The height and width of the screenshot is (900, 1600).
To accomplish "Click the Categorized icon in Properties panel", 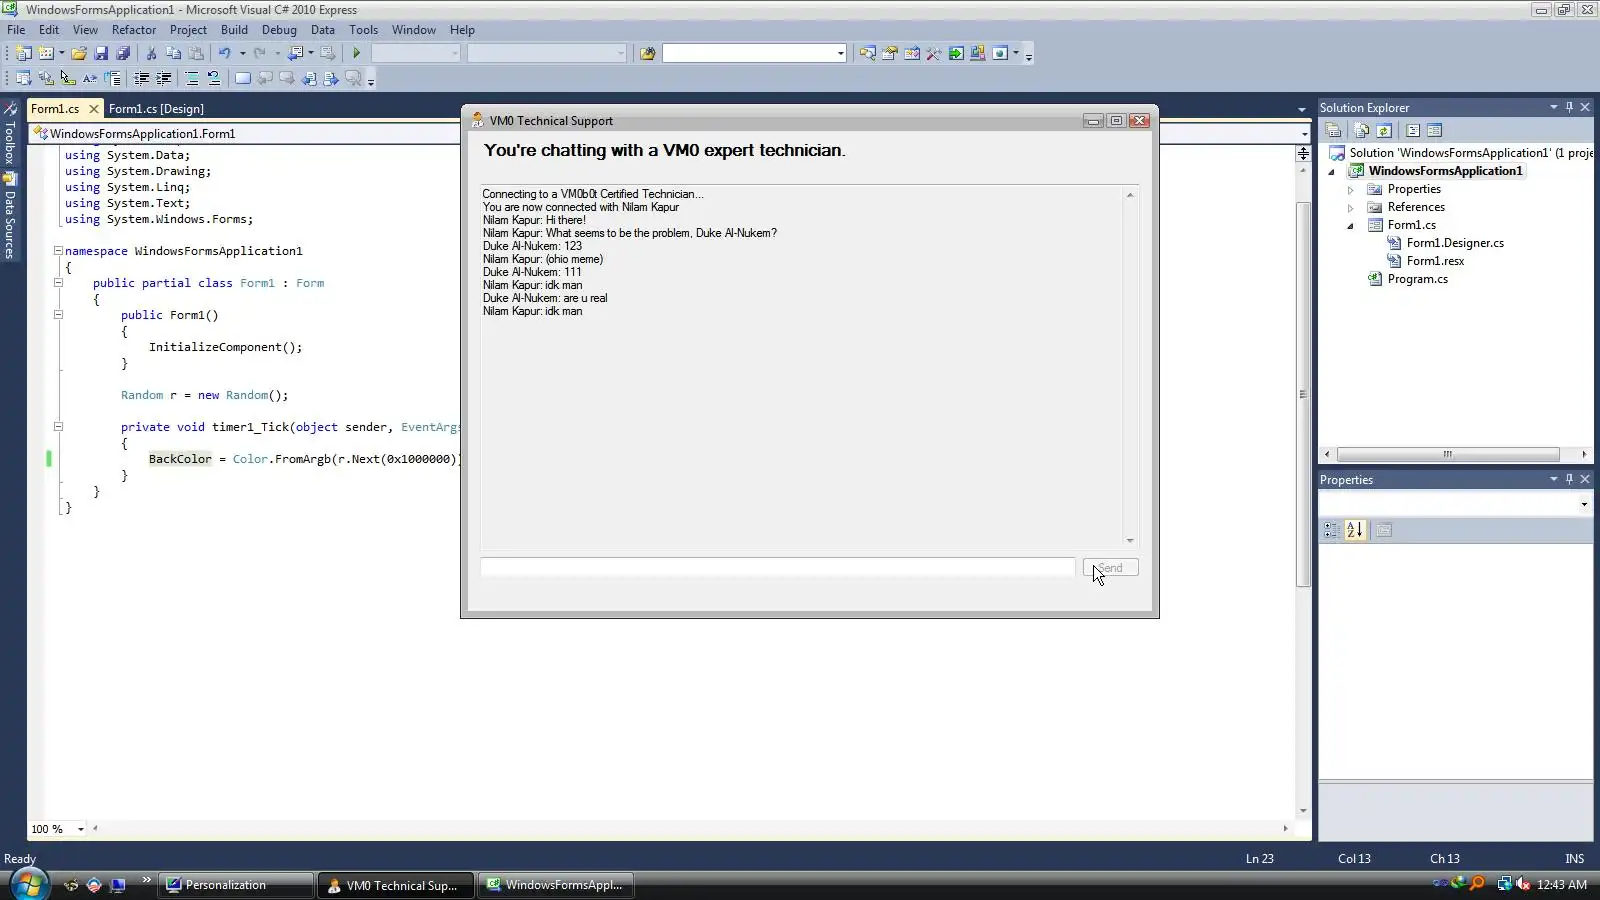I will [1332, 530].
